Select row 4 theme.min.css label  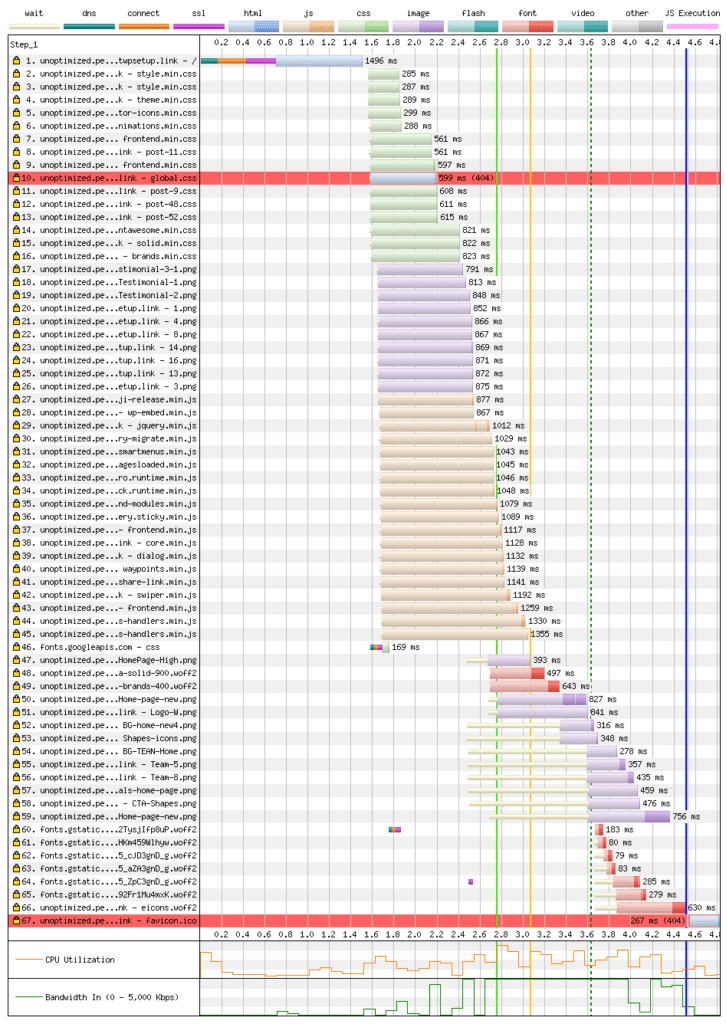(x=111, y=99)
